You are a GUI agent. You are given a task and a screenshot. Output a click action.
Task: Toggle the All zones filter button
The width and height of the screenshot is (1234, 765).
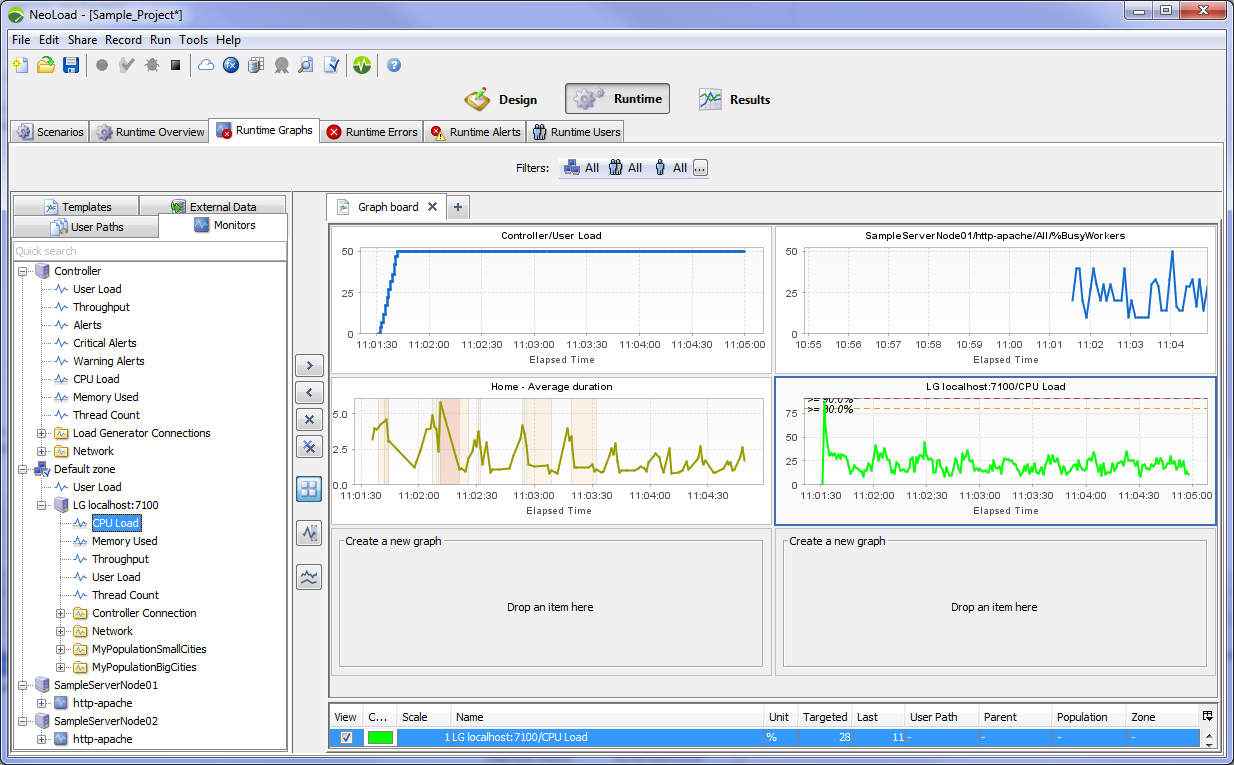583,168
